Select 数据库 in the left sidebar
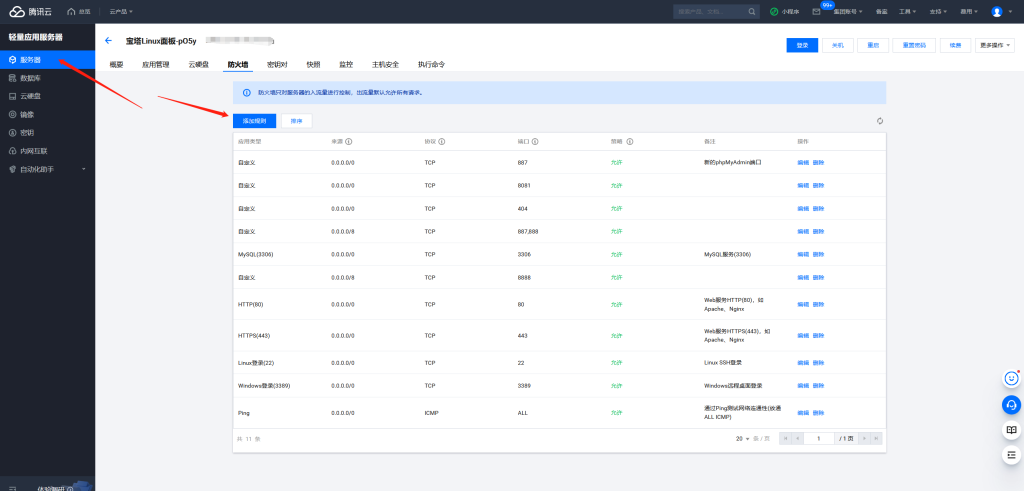Image resolution: width=1024 pixels, height=491 pixels. pyautogui.click(x=30, y=78)
